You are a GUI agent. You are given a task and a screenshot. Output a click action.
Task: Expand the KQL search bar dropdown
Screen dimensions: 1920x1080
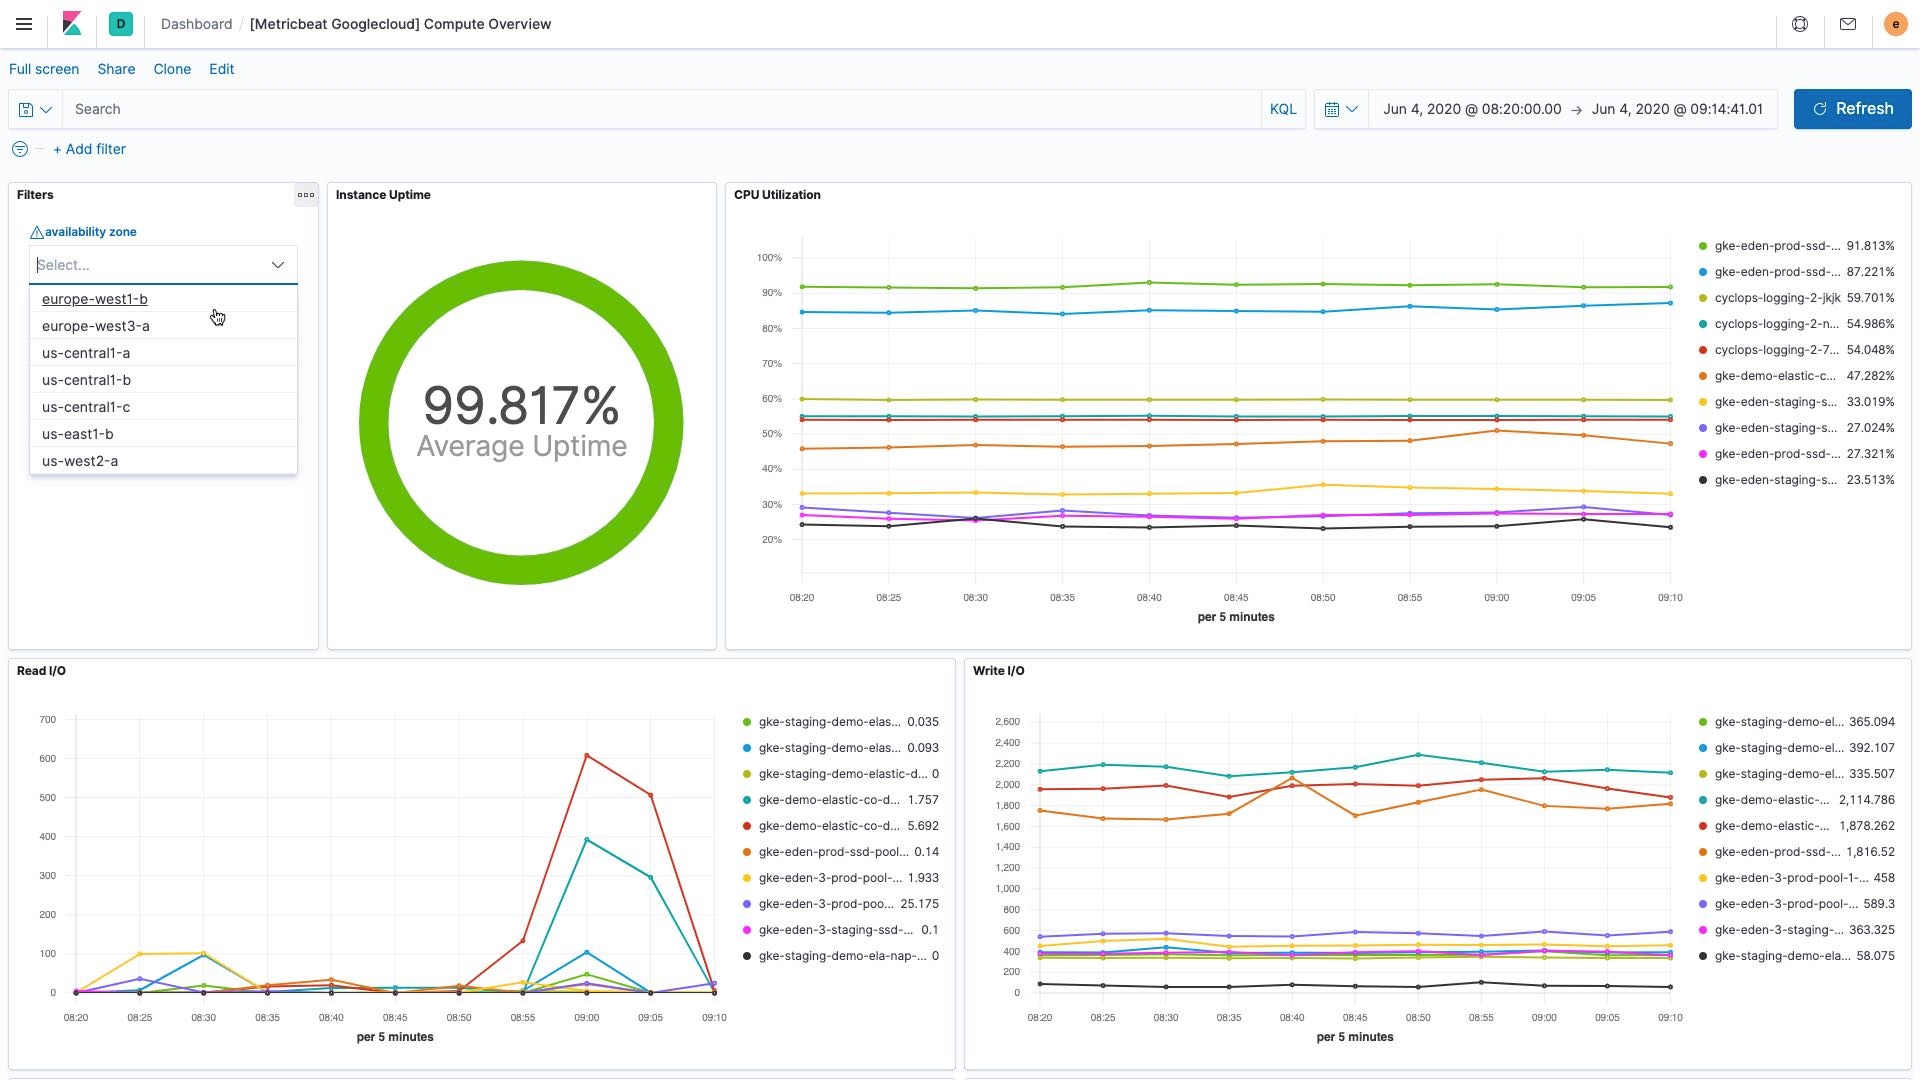(x=46, y=108)
